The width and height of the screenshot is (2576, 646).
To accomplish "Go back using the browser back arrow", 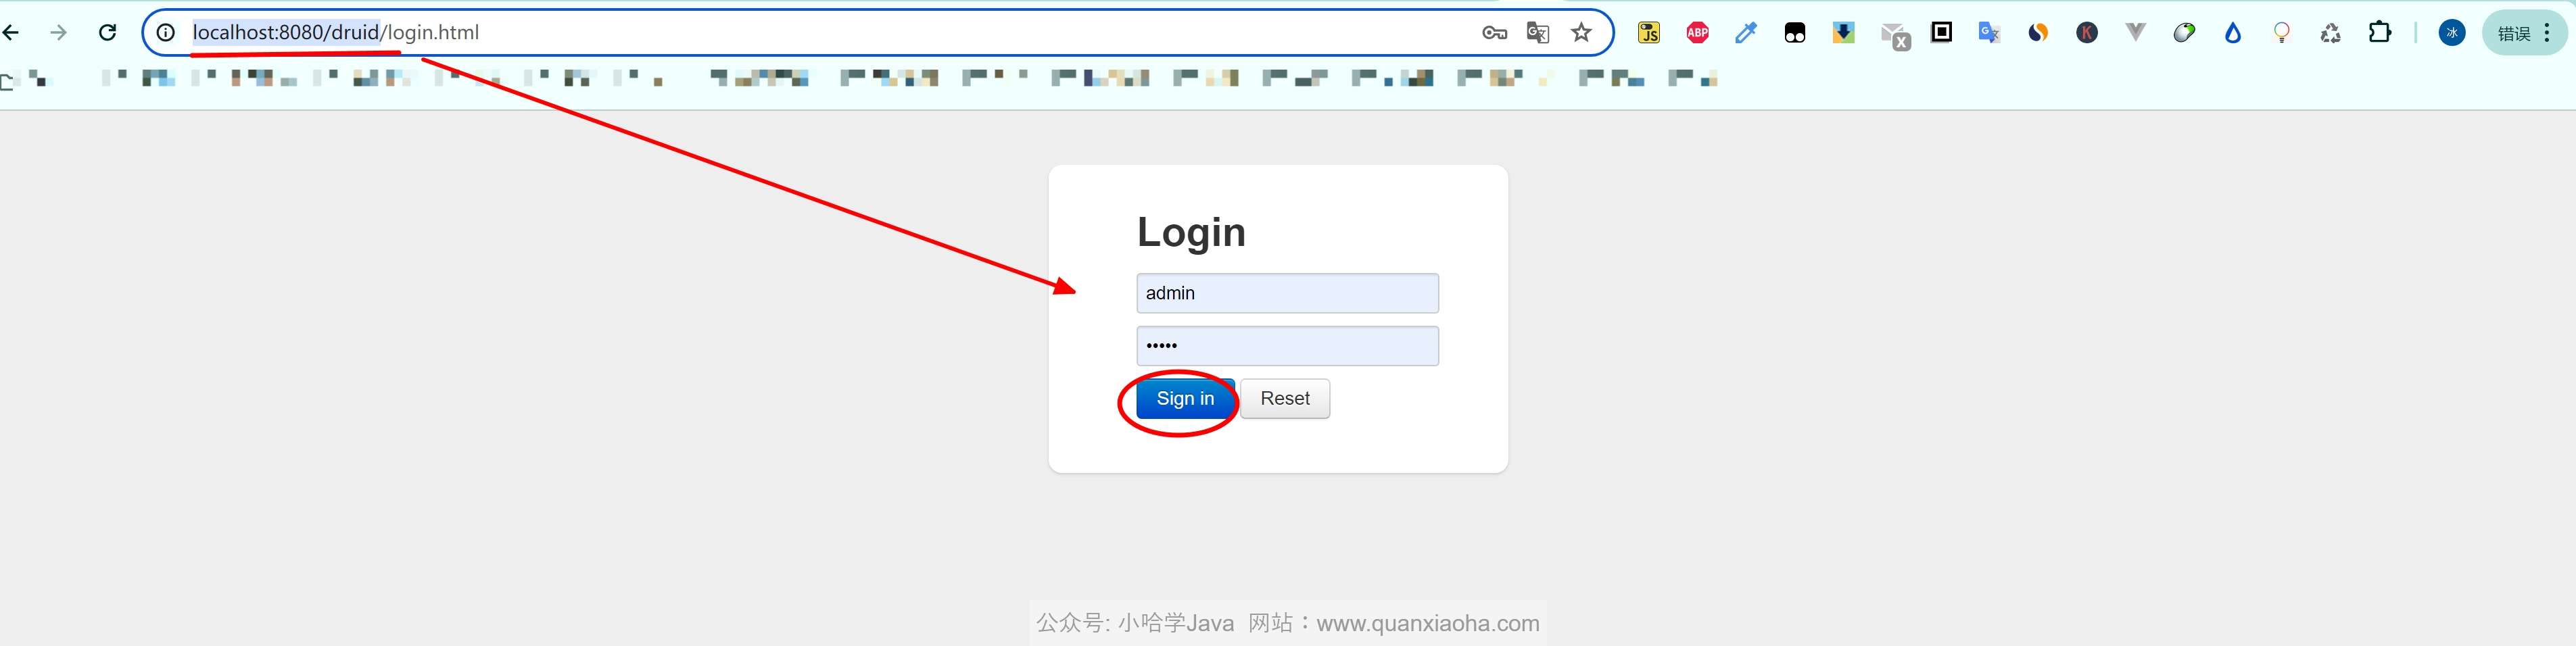I will point(12,33).
